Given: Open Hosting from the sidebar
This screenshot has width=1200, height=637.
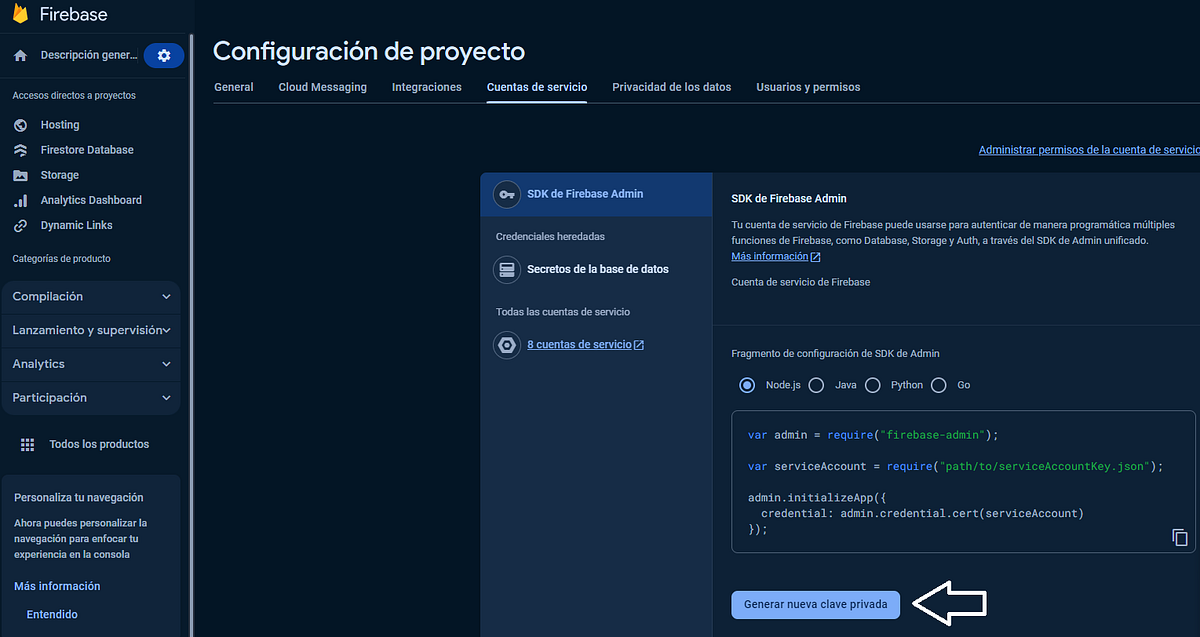Looking at the screenshot, I should point(60,124).
